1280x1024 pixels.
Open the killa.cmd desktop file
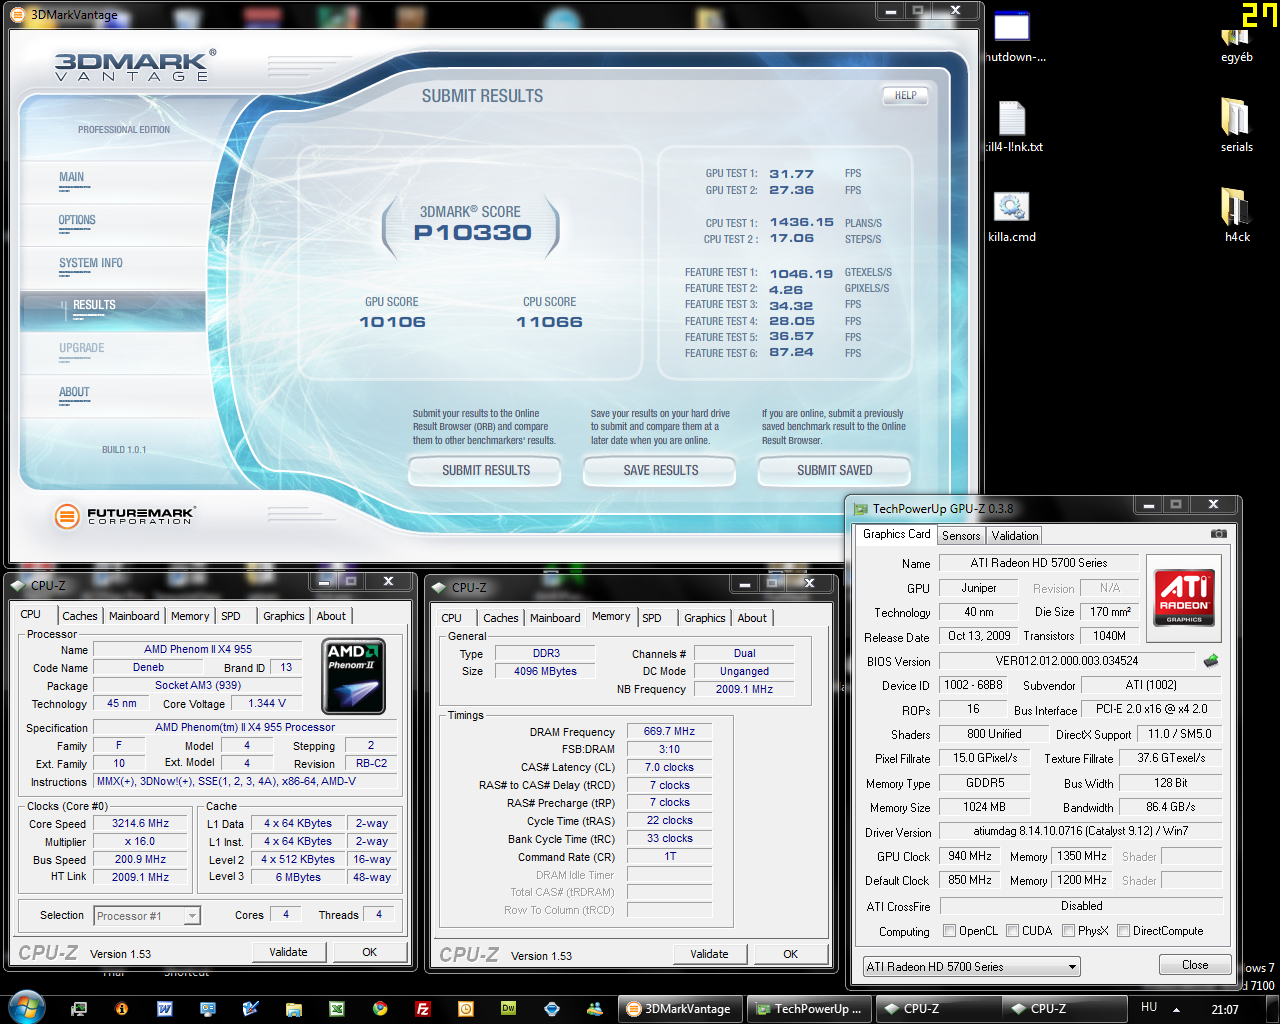coord(1011,217)
